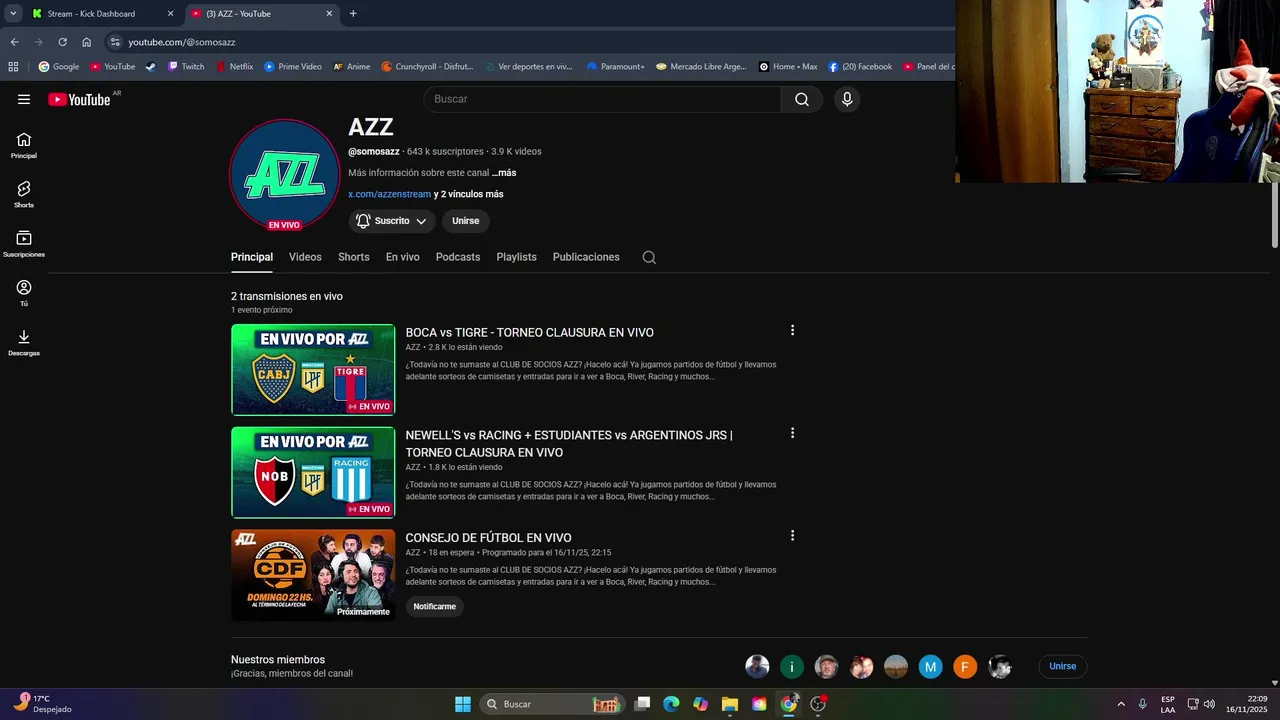Activate voice search microphone
The image size is (1280, 720).
[x=847, y=99]
